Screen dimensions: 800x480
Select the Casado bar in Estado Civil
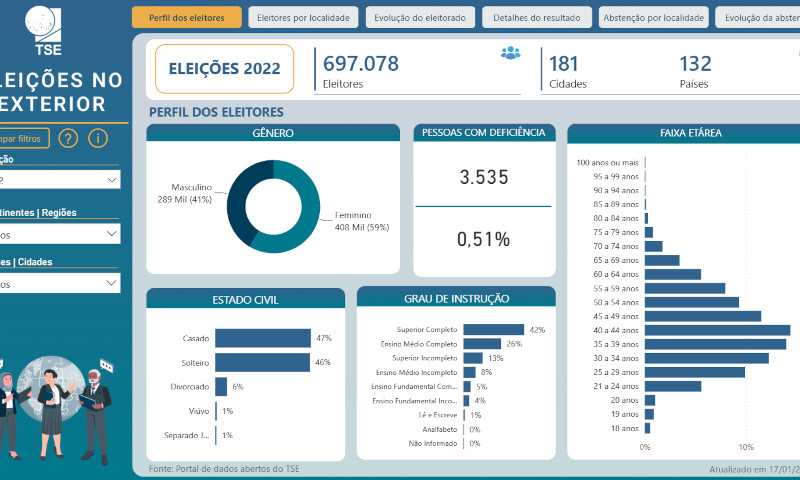click(263, 338)
